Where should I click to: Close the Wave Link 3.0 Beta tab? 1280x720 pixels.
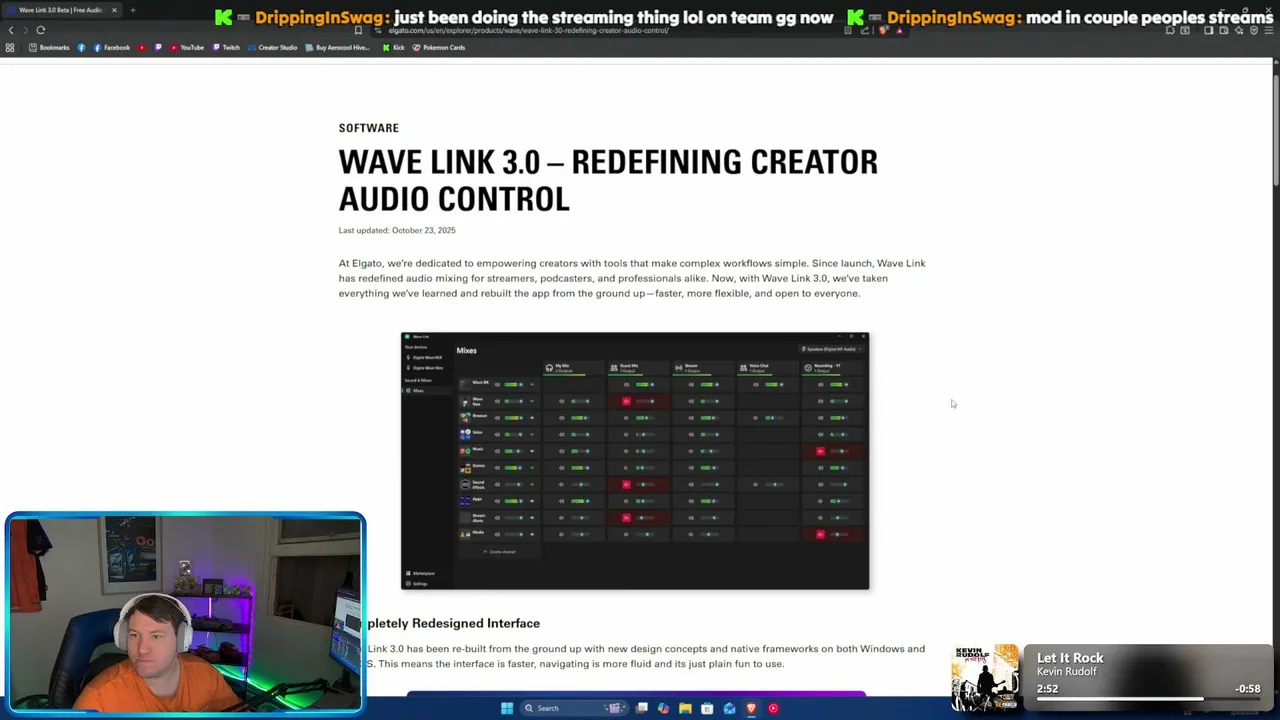114,10
